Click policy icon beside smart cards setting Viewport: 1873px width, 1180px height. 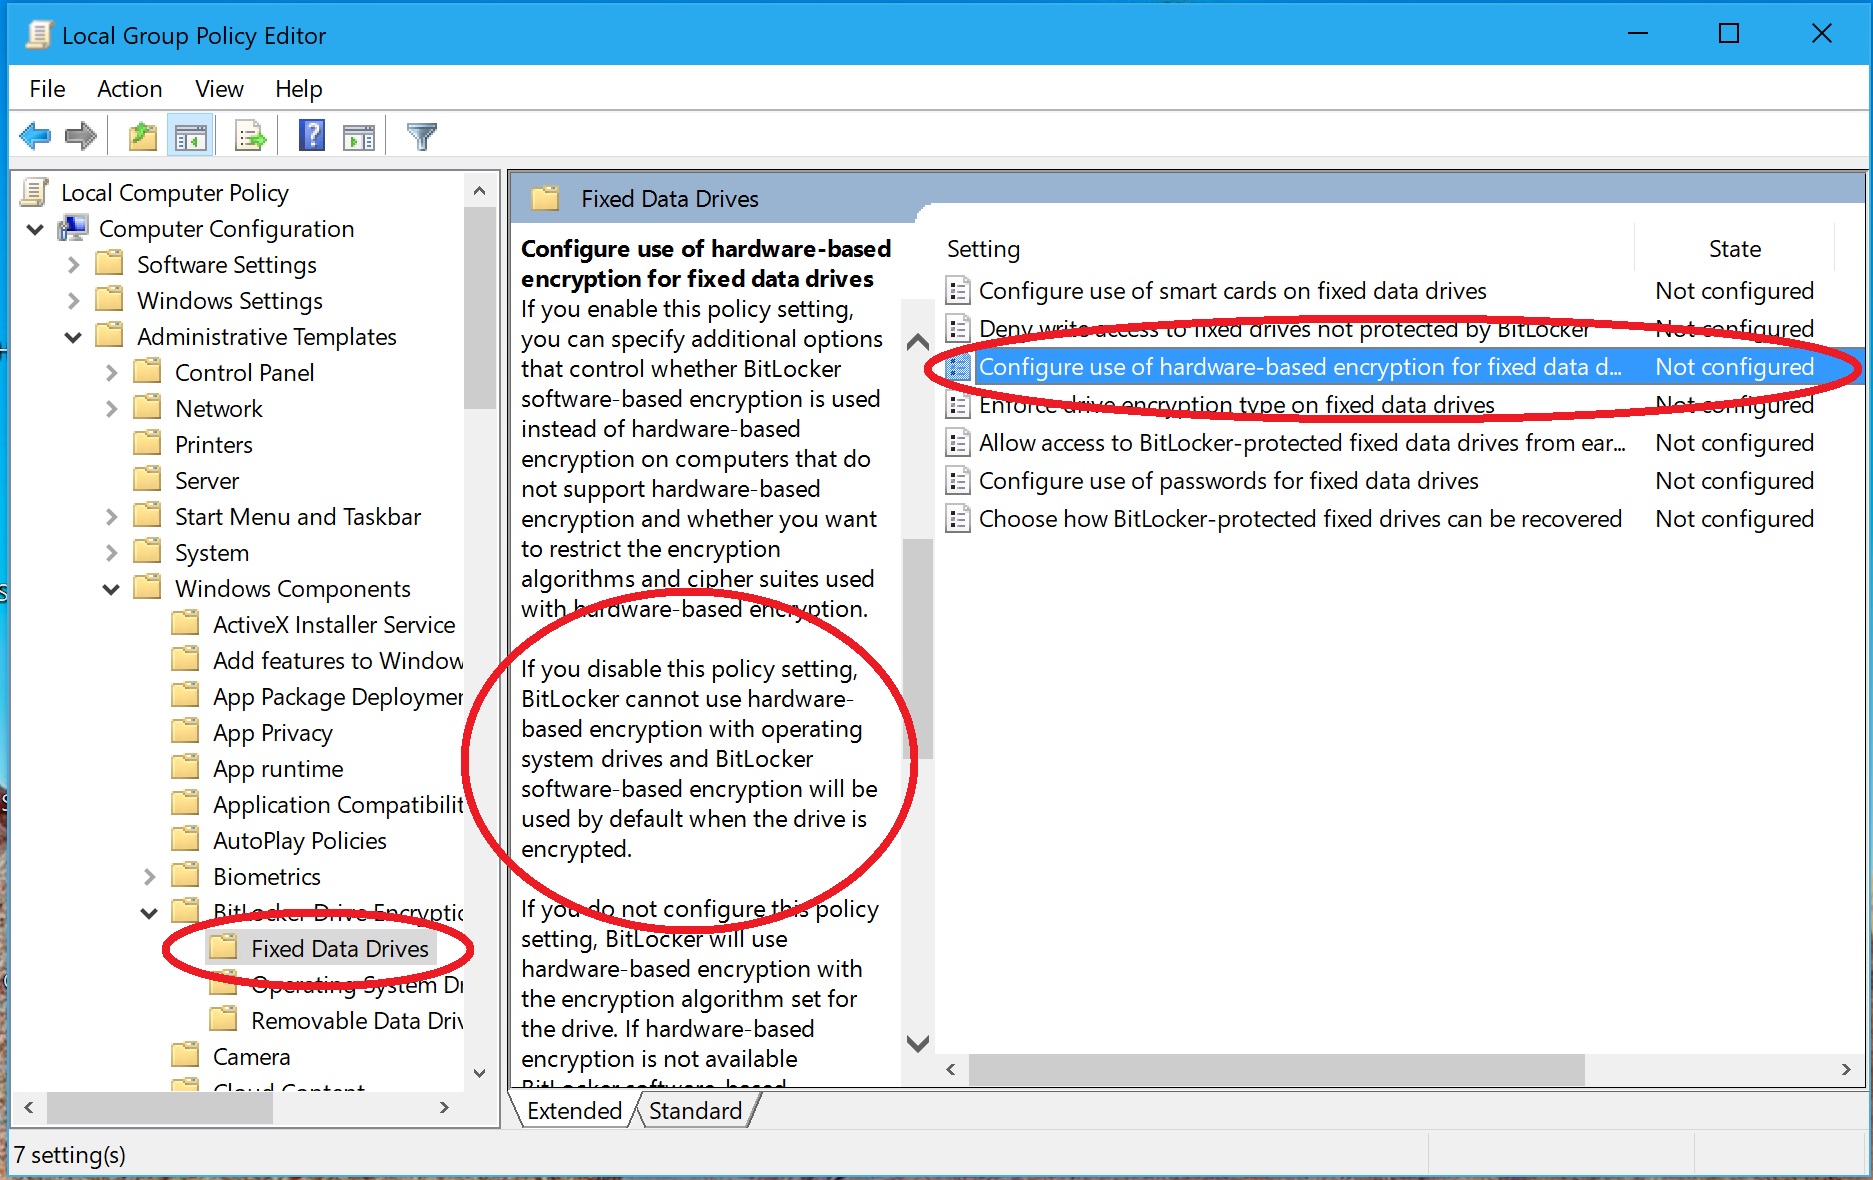pyautogui.click(x=958, y=291)
